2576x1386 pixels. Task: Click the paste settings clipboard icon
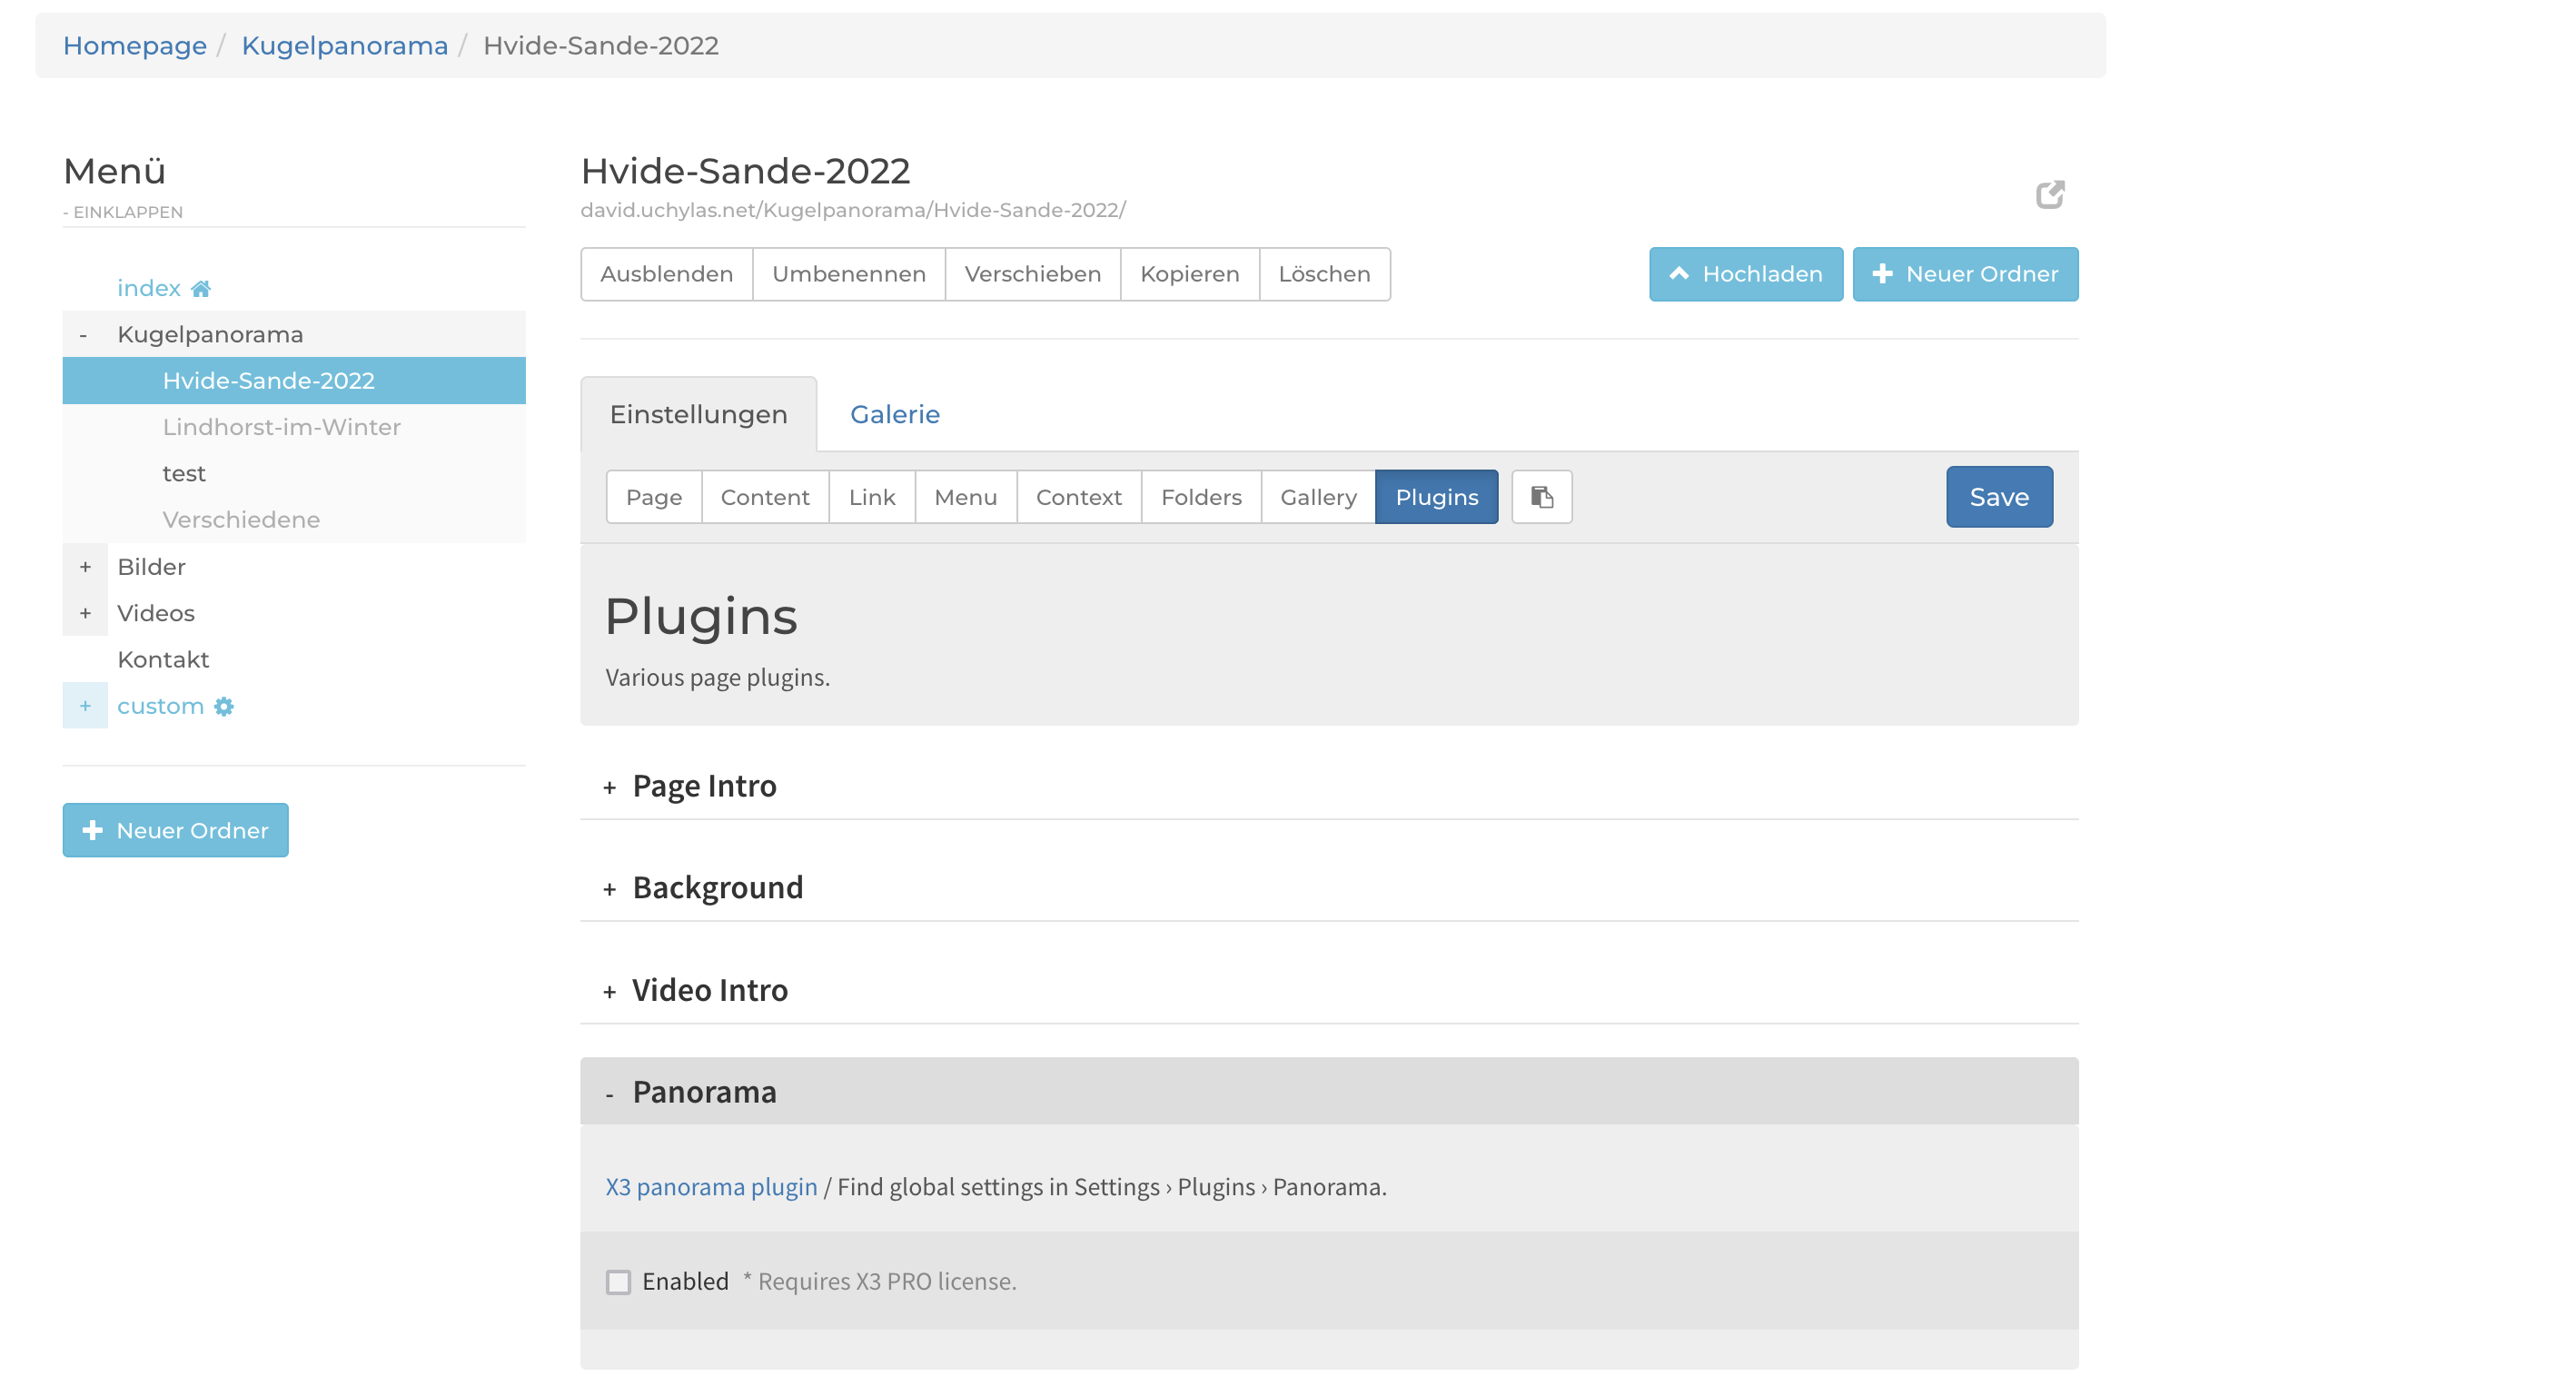click(x=1541, y=497)
